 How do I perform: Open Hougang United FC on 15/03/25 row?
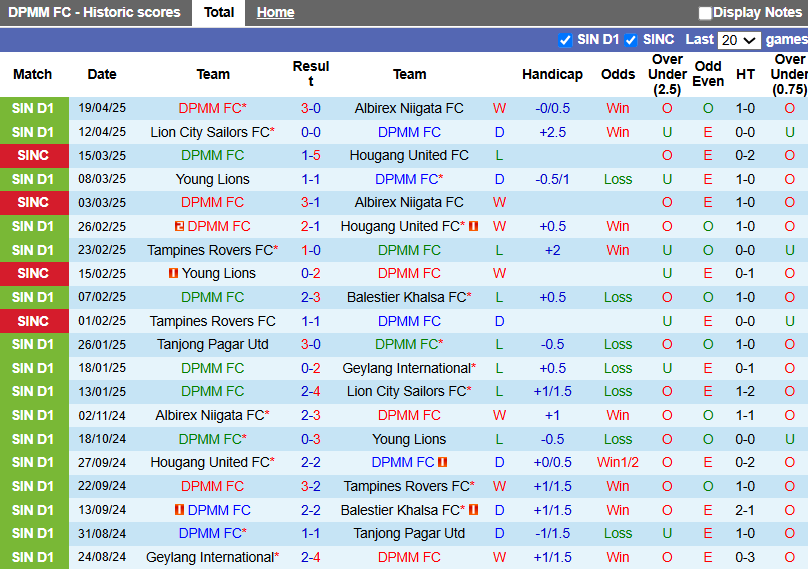409,155
